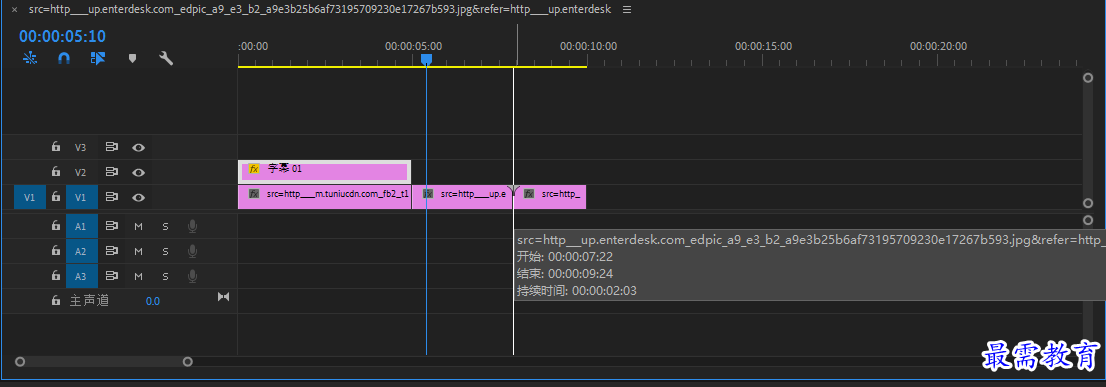Select the sequence name tab
Viewport: 1106px width, 387px height.
click(320, 10)
